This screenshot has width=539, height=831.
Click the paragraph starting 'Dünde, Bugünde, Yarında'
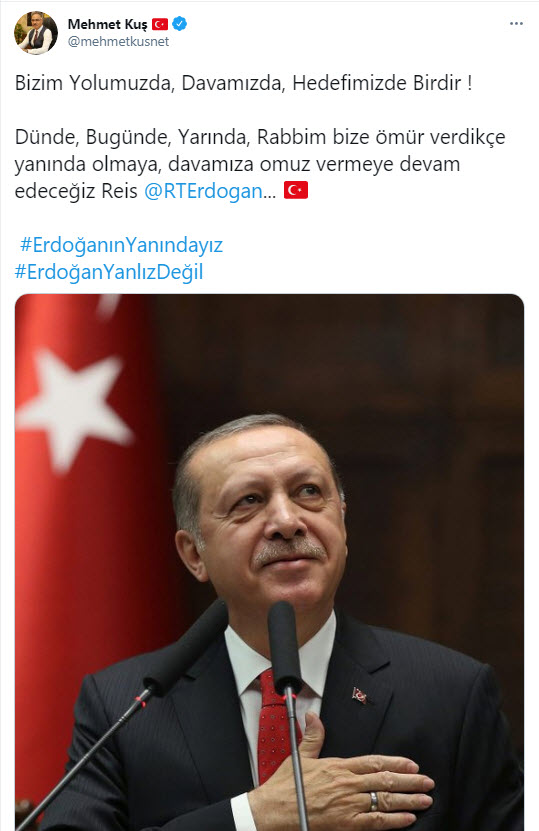pyautogui.click(x=260, y=164)
